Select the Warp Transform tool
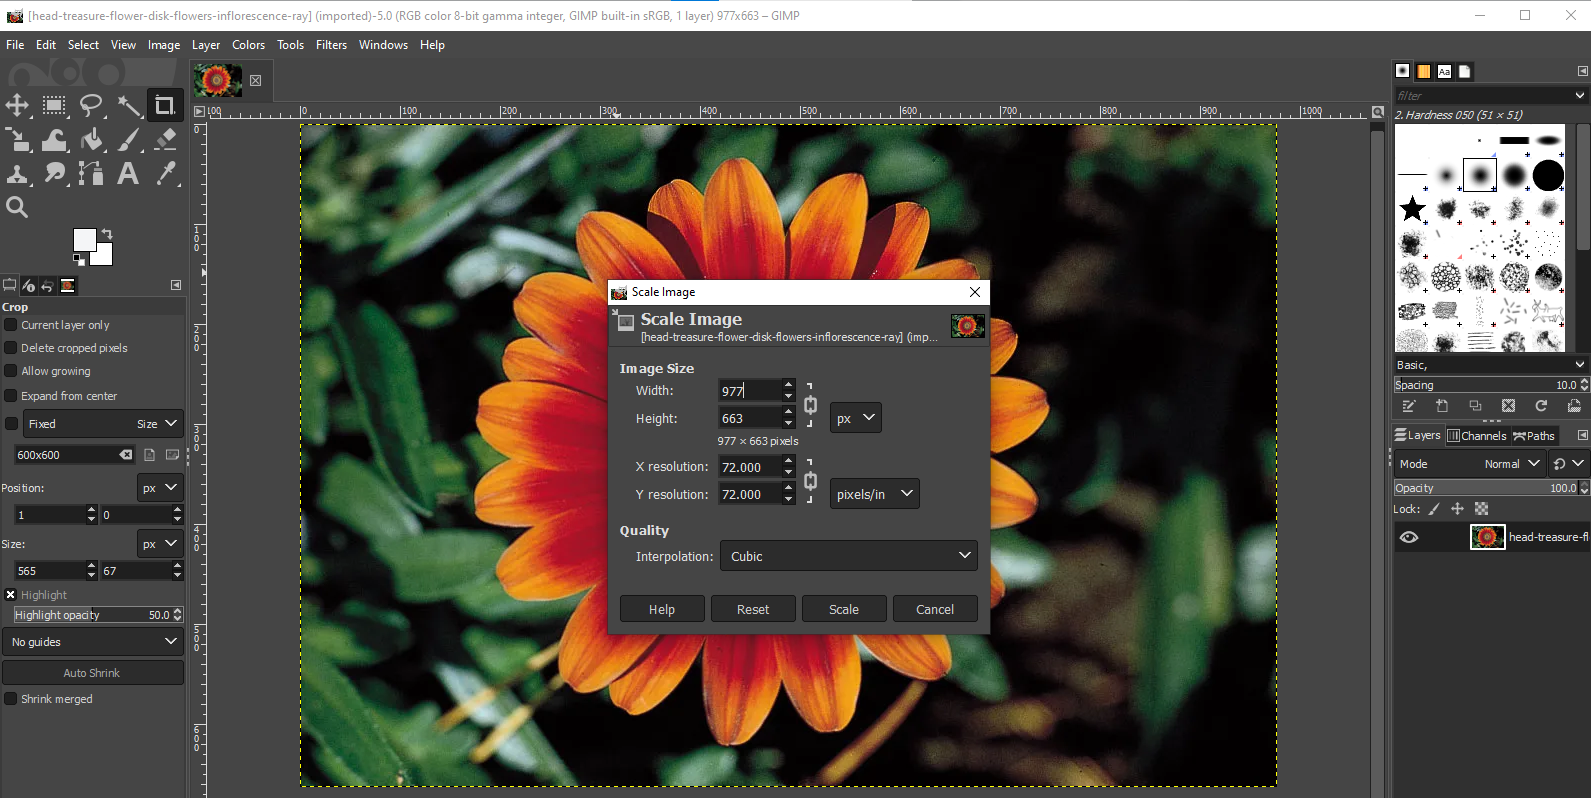1591x798 pixels. tap(54, 140)
